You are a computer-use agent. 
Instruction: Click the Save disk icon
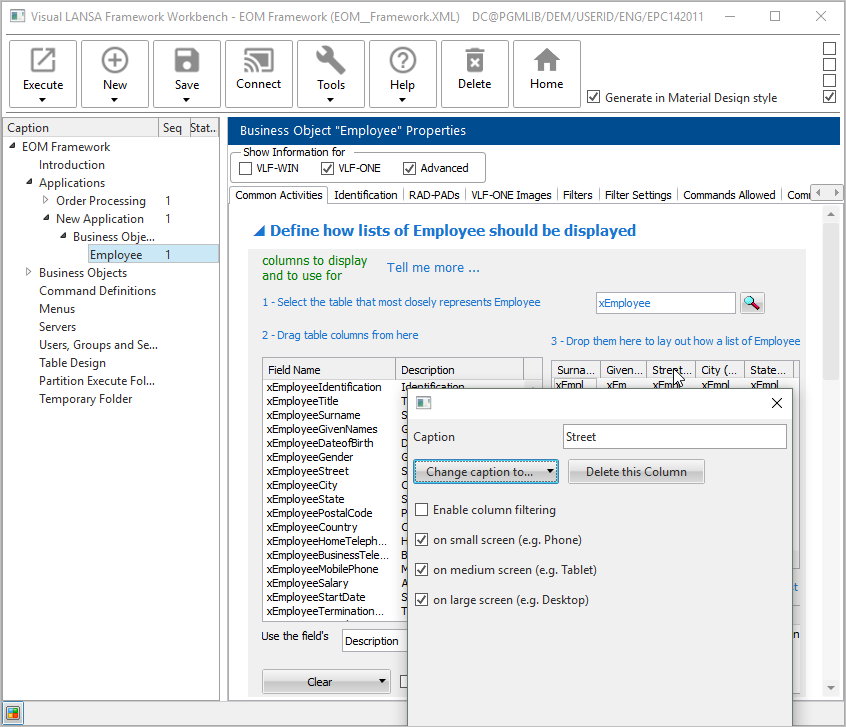187,62
